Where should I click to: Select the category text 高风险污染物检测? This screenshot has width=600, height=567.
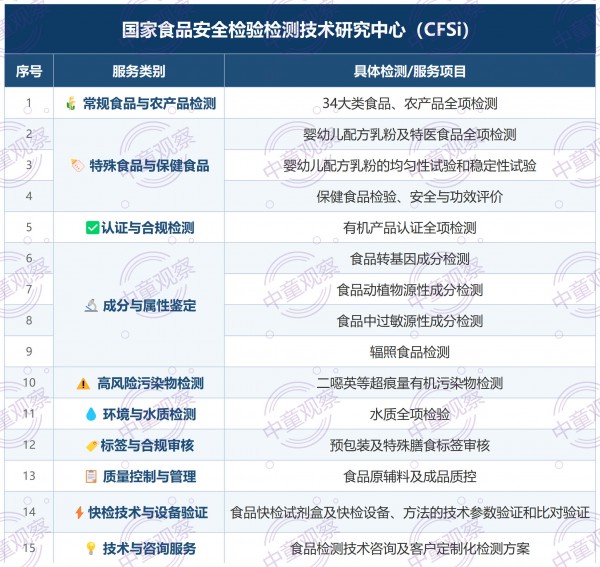pyautogui.click(x=150, y=383)
